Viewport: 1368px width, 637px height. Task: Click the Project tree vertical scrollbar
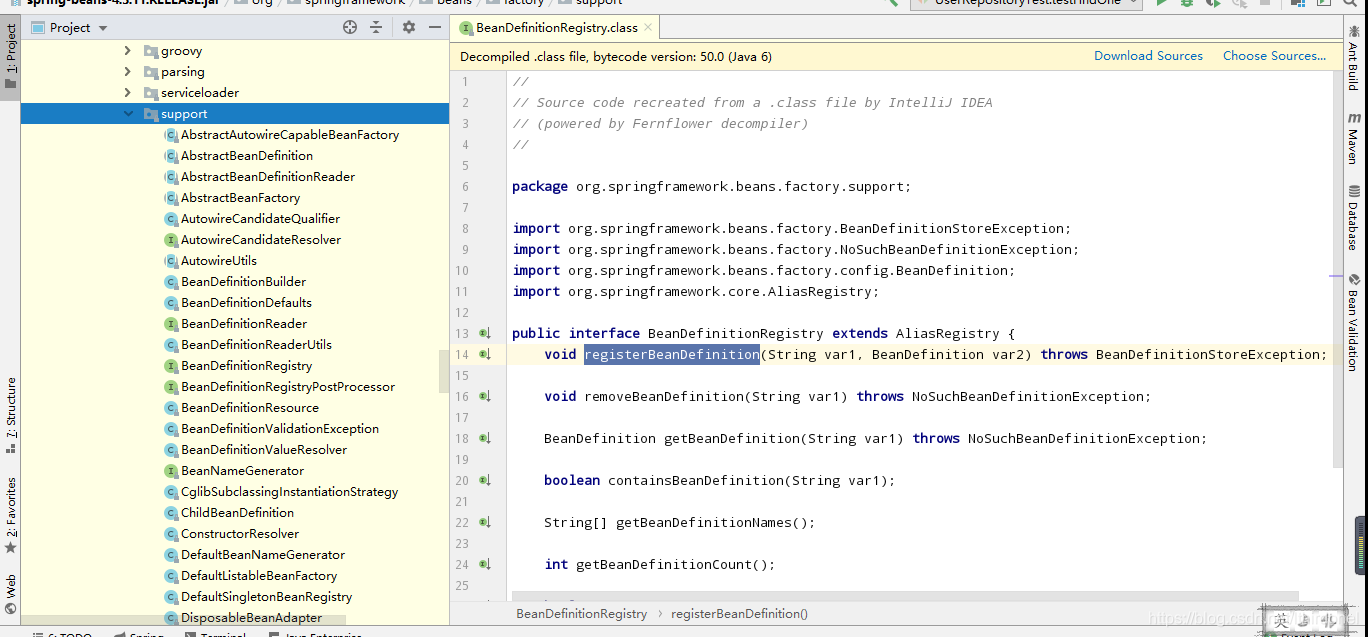click(x=444, y=371)
